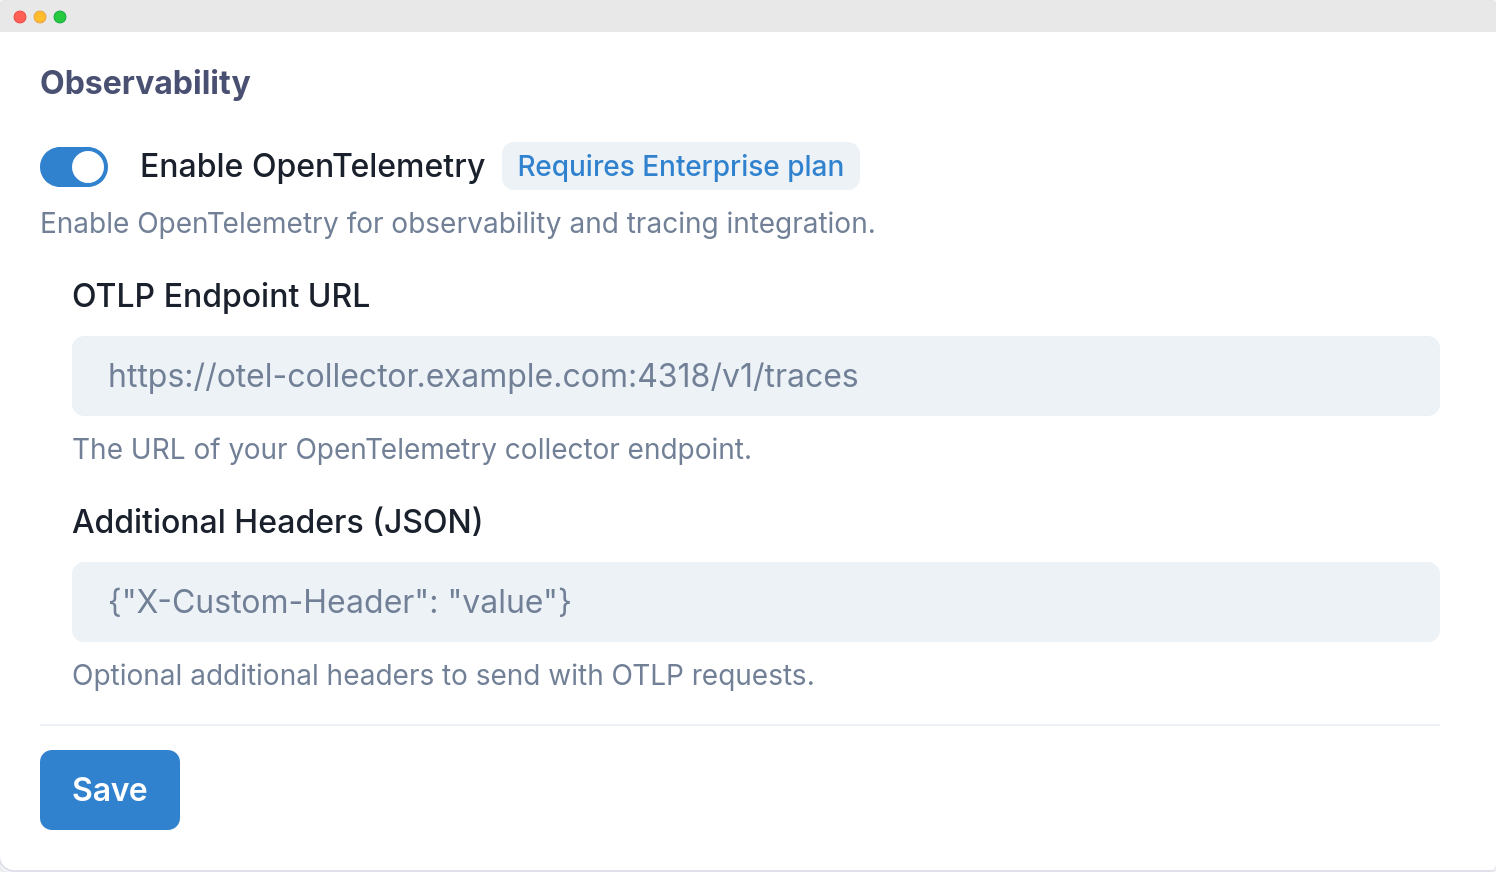
Task: Click the collector endpoint helper text
Action: 412,449
